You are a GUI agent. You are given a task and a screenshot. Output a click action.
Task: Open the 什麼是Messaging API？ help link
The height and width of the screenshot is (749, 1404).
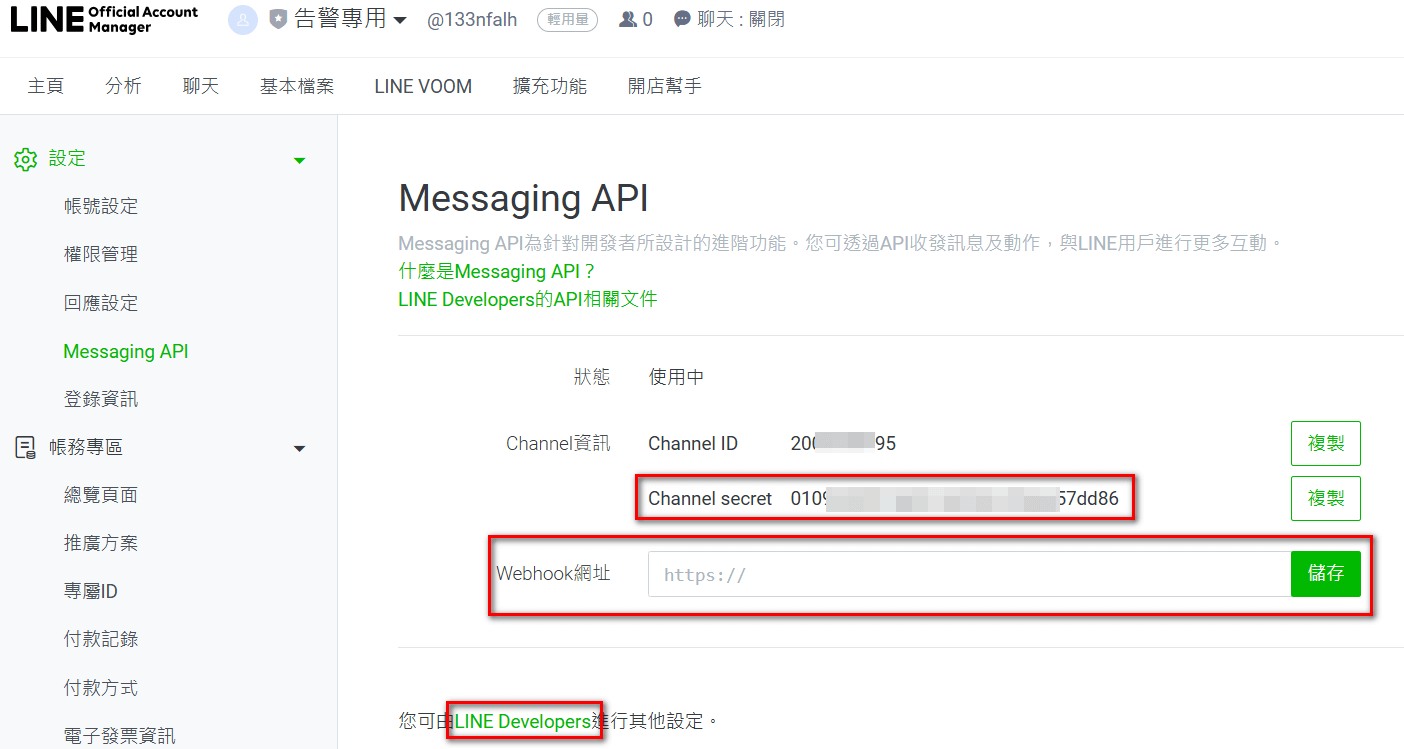tap(496, 271)
